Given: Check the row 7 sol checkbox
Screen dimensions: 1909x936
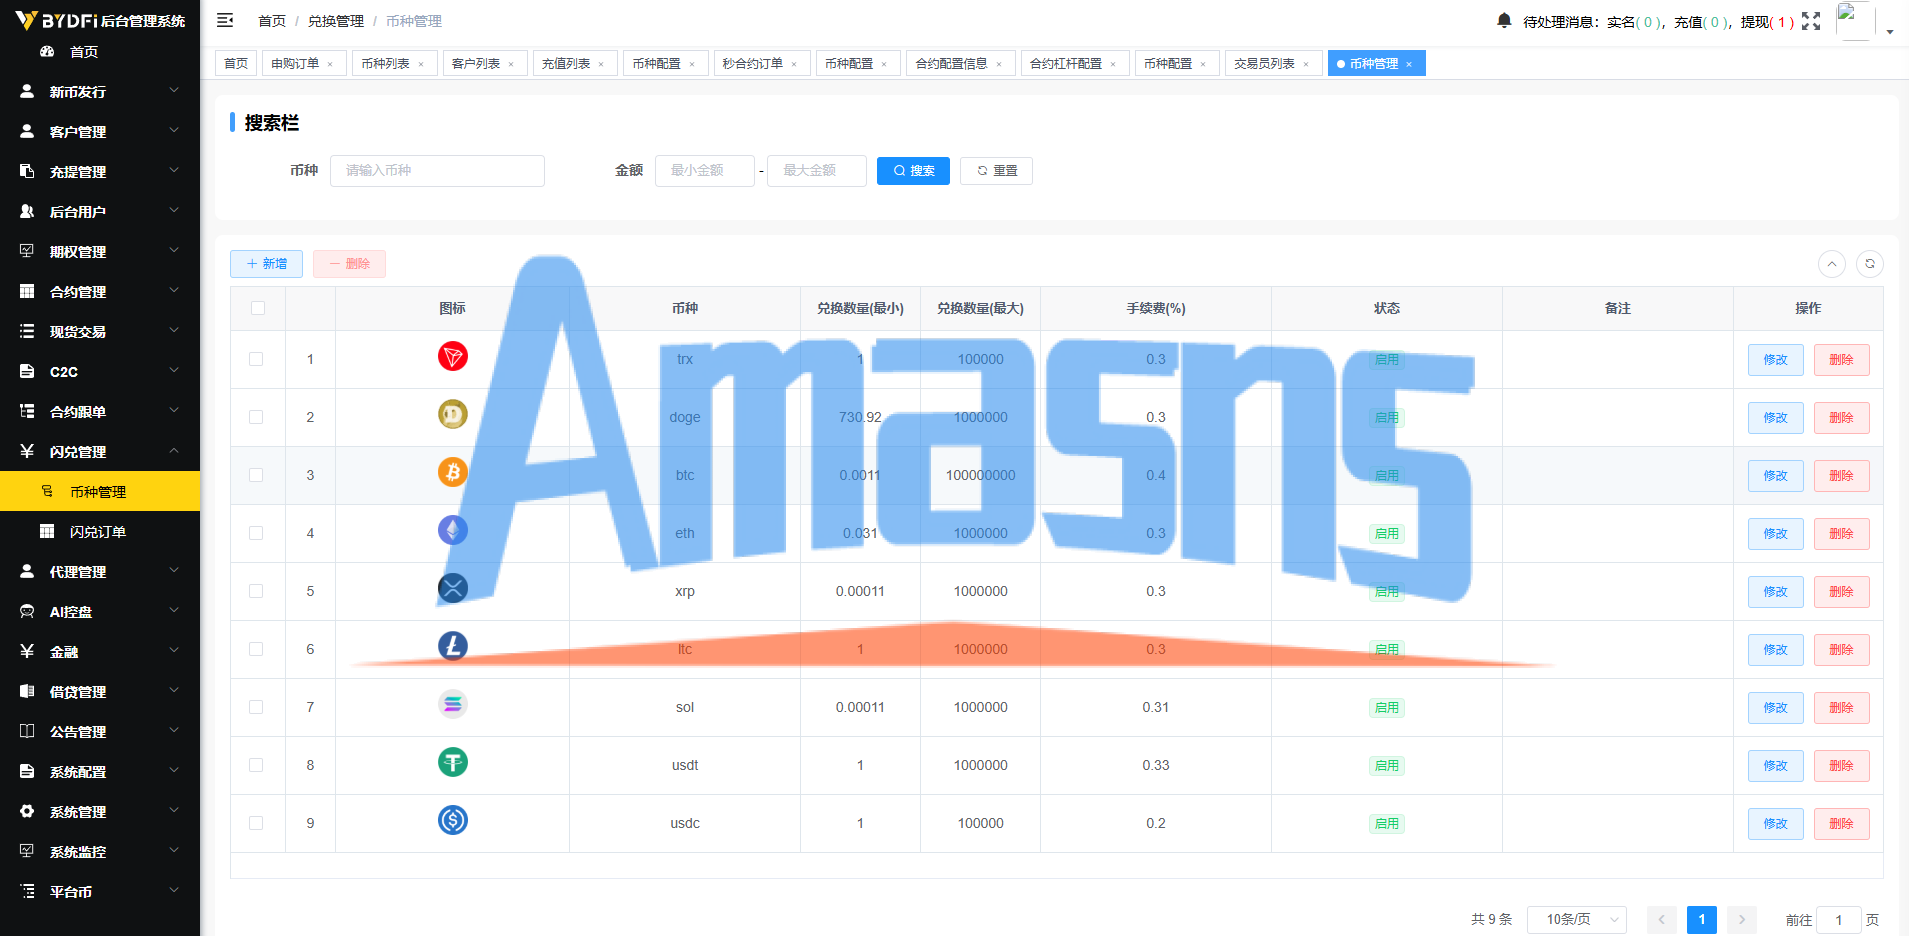Looking at the screenshot, I should [x=256, y=707].
